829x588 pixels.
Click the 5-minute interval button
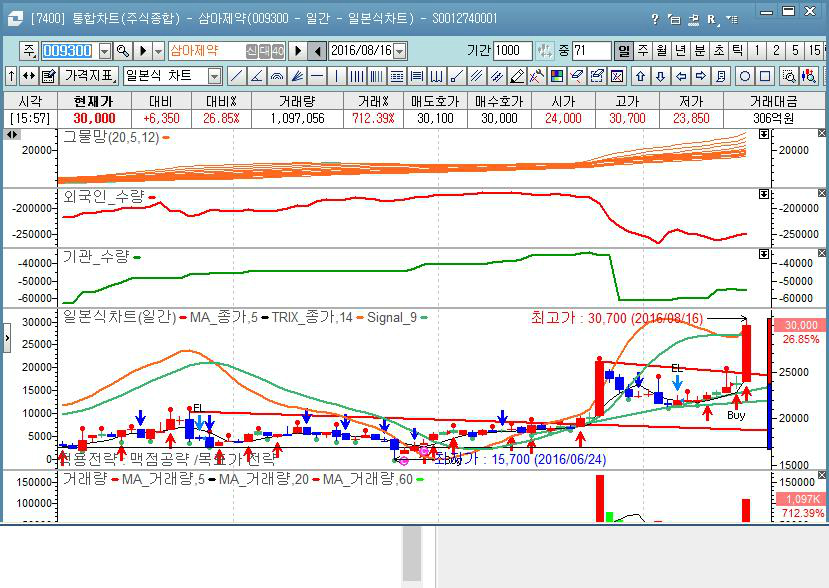(796, 51)
